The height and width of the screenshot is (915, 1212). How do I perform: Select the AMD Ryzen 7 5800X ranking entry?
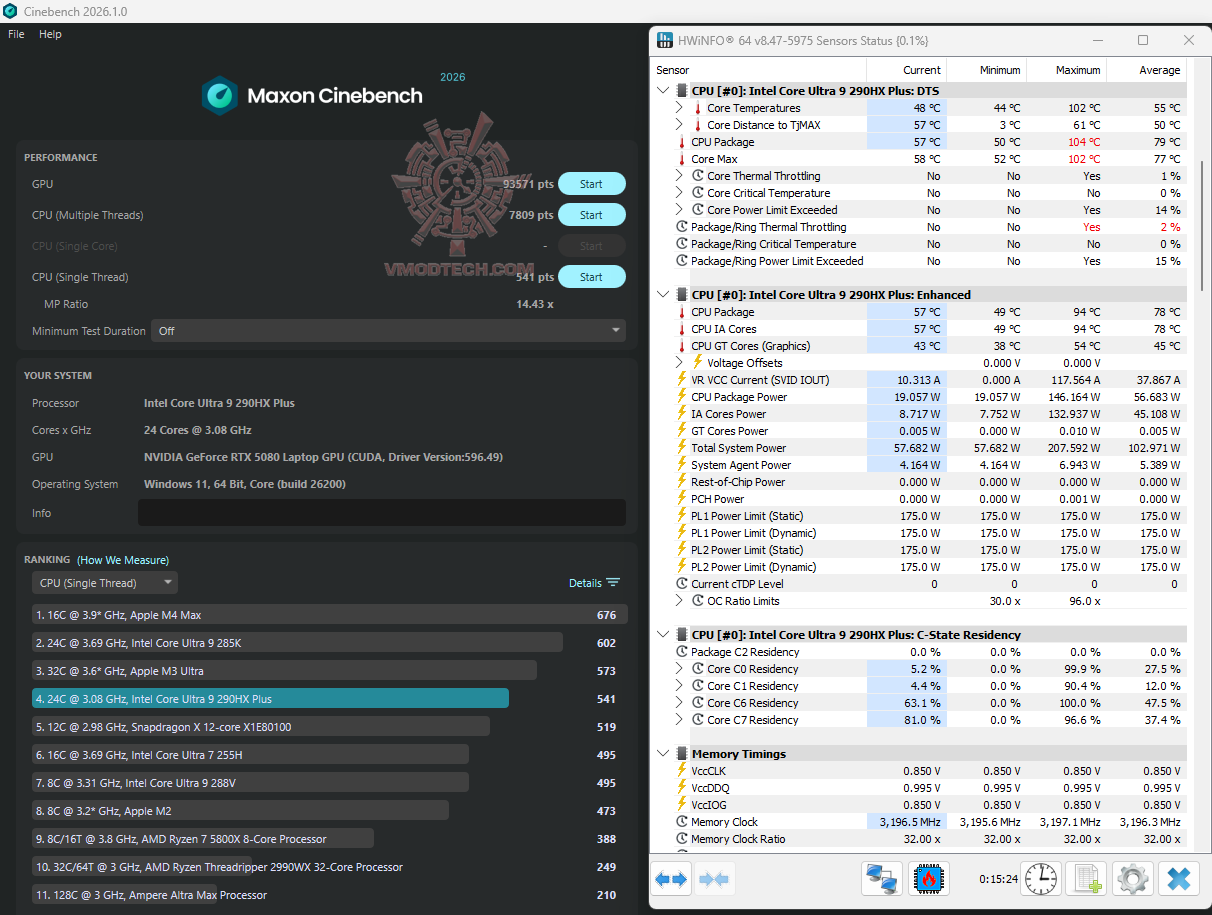tap(329, 839)
